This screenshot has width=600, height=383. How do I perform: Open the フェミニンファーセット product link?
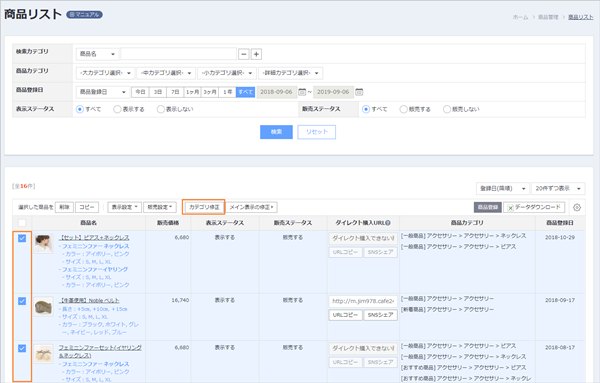100,352
